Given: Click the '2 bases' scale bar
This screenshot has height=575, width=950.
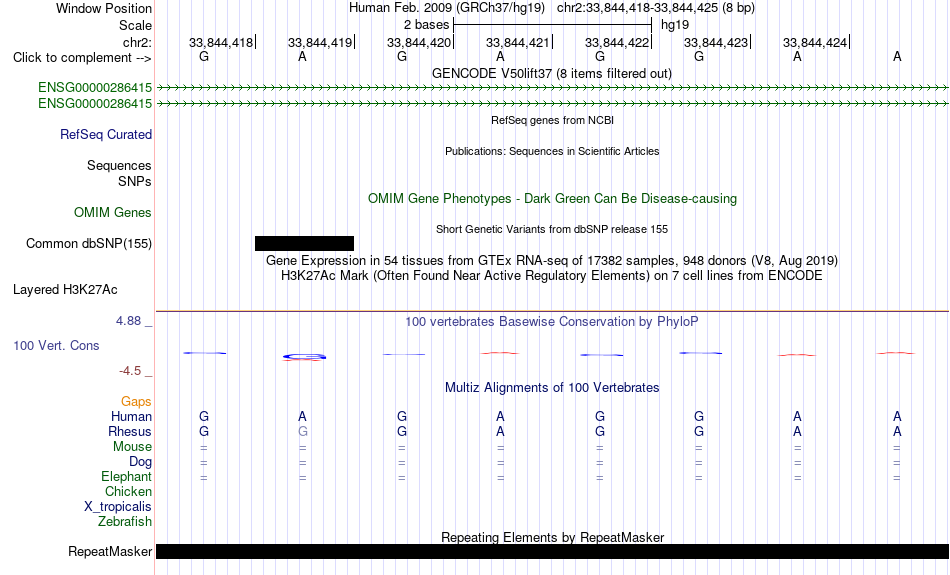Looking at the screenshot, I should tap(552, 25).
